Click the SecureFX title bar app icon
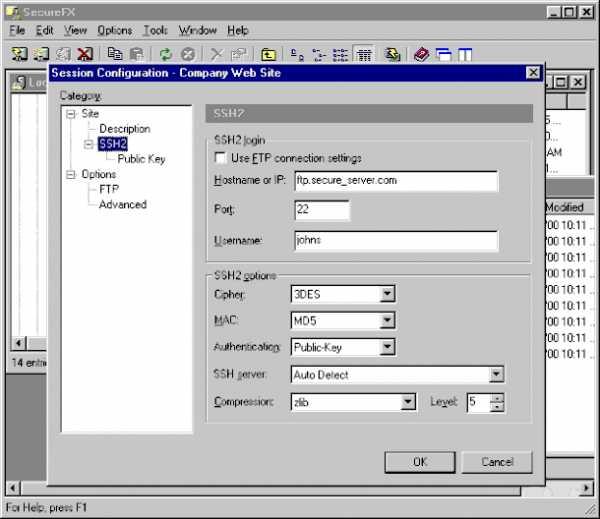600x519 pixels. click(13, 12)
